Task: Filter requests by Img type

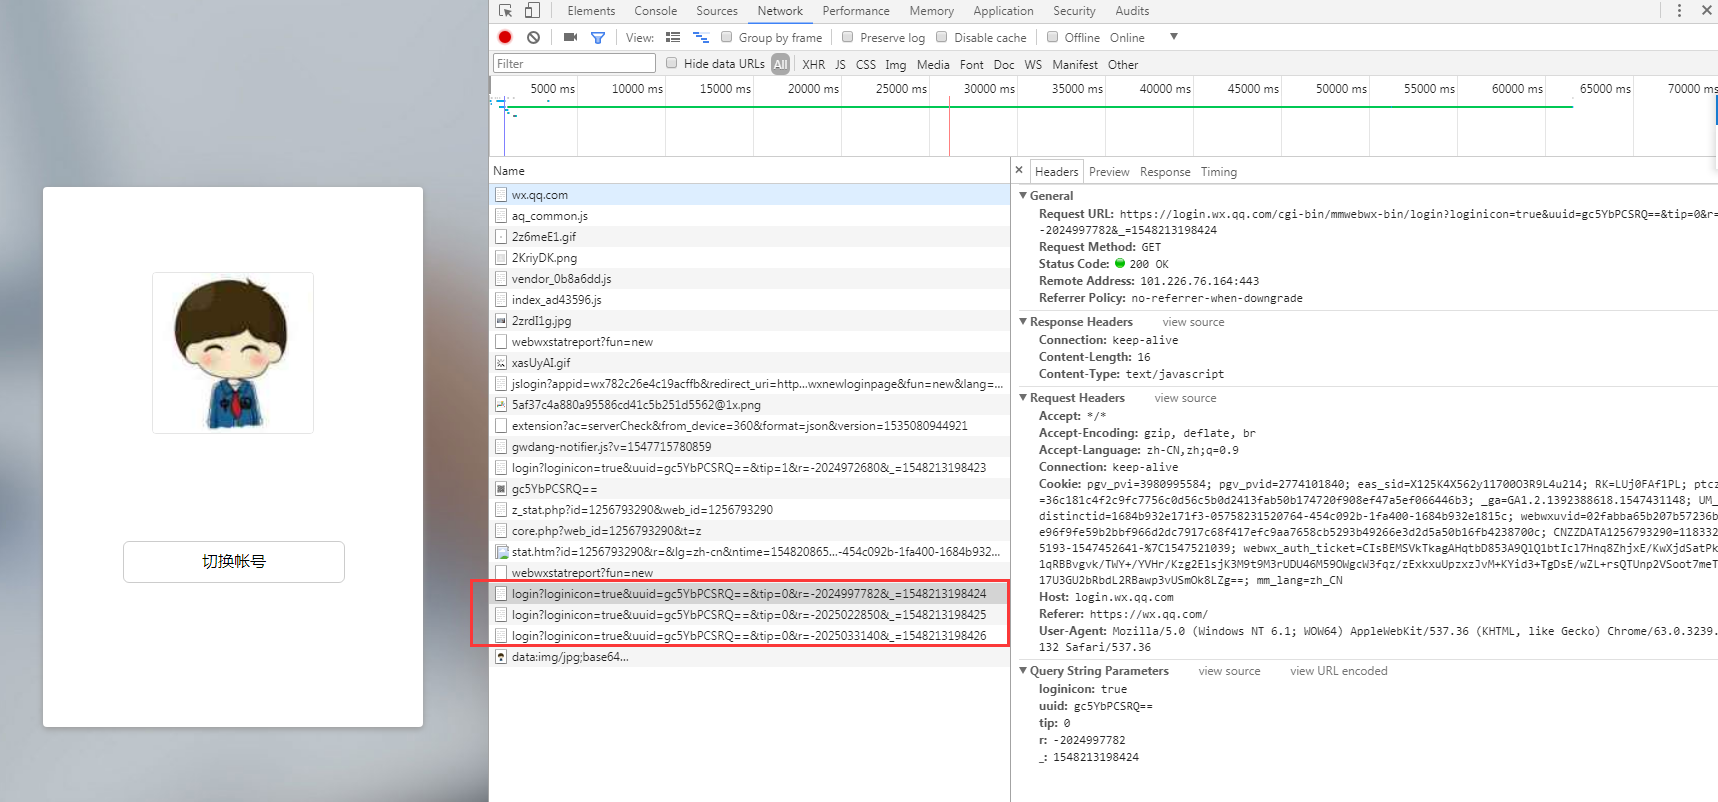Action: 896,64
